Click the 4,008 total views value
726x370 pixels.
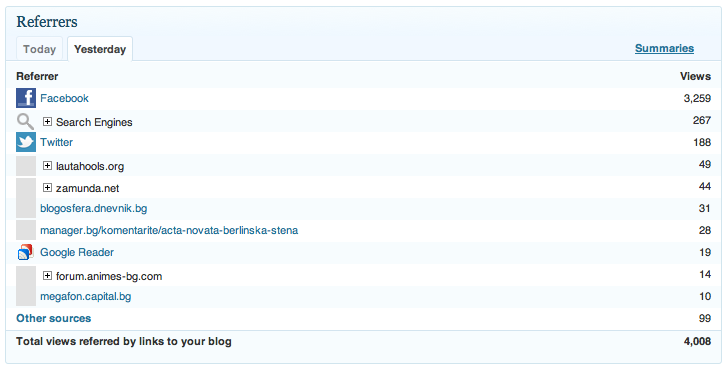(x=697, y=341)
